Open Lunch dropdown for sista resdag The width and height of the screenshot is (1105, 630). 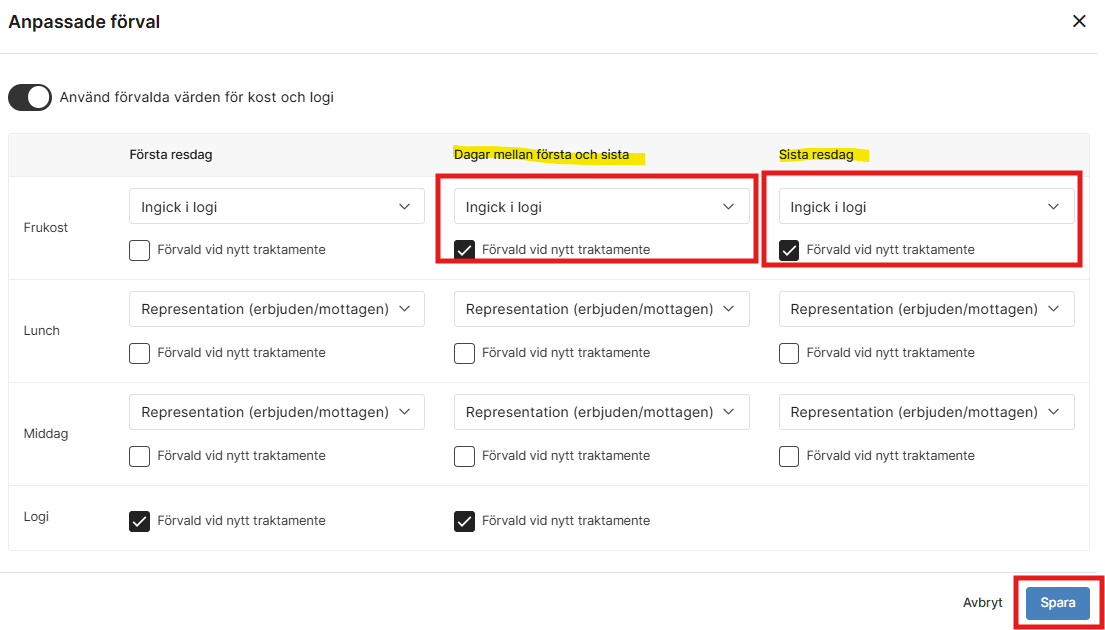926,309
